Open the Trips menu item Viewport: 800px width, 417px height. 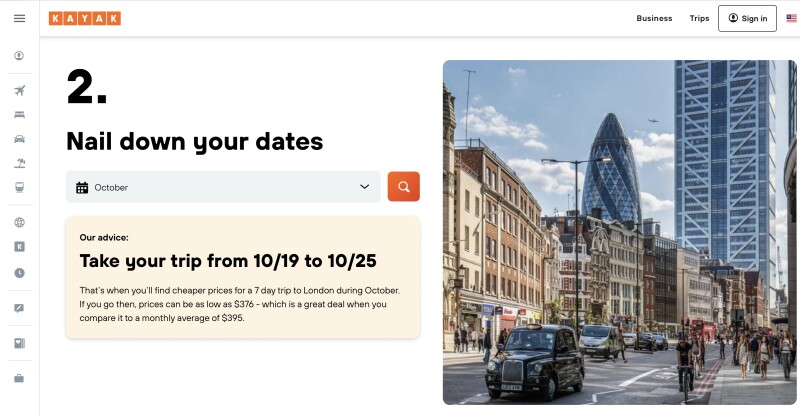pos(699,18)
